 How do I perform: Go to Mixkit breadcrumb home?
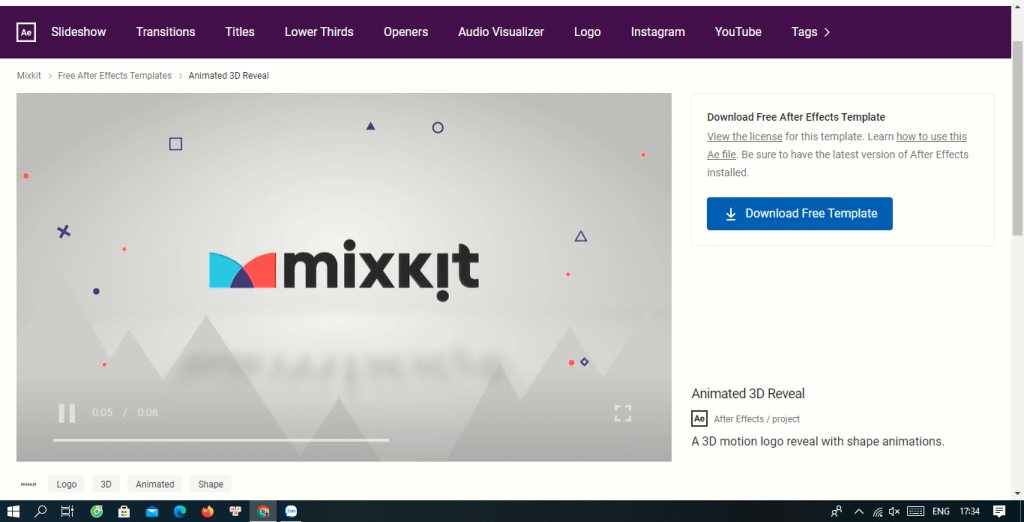pos(29,76)
